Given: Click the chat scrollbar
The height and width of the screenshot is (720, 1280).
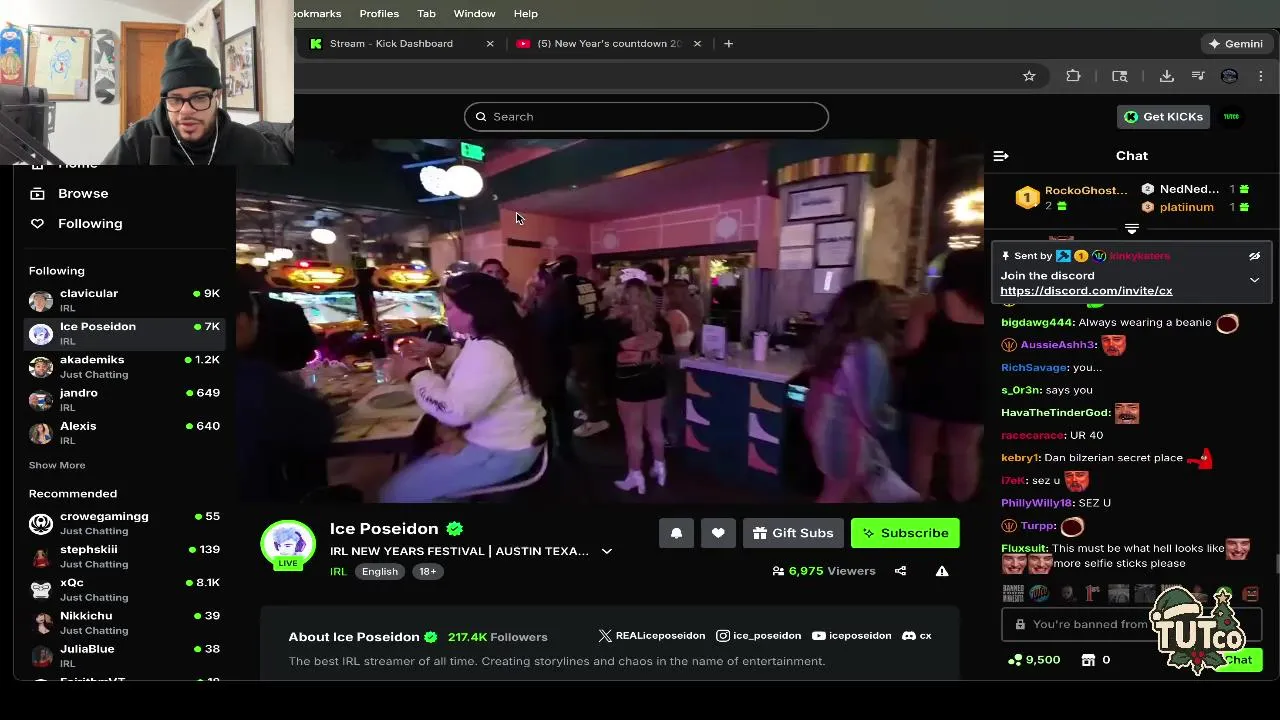Looking at the screenshot, I should 1276,565.
